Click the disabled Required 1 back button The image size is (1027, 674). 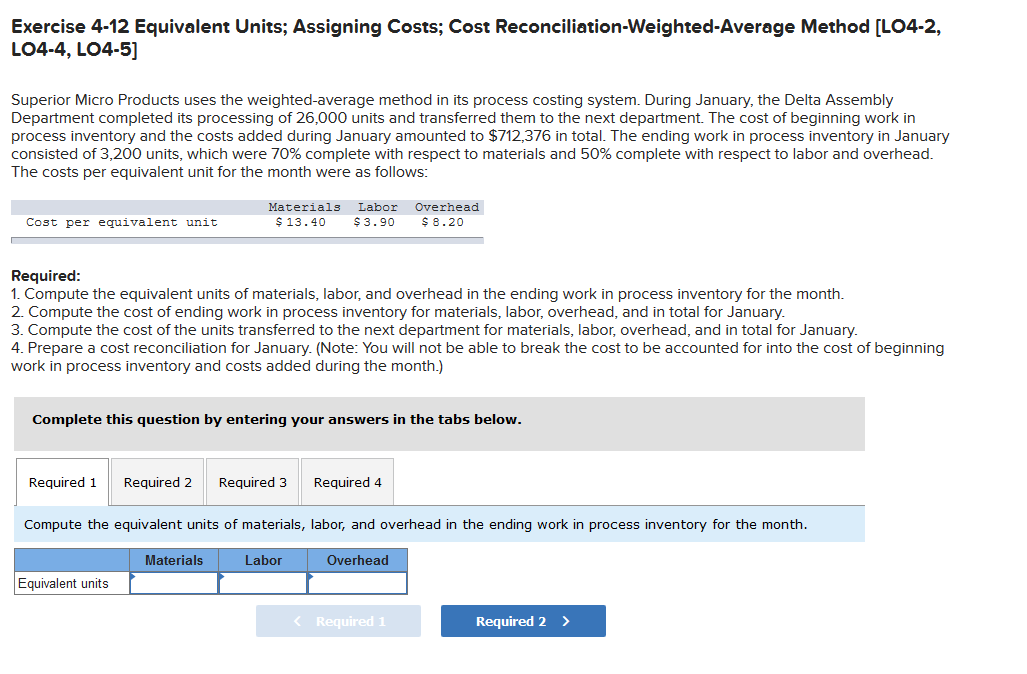[338, 620]
